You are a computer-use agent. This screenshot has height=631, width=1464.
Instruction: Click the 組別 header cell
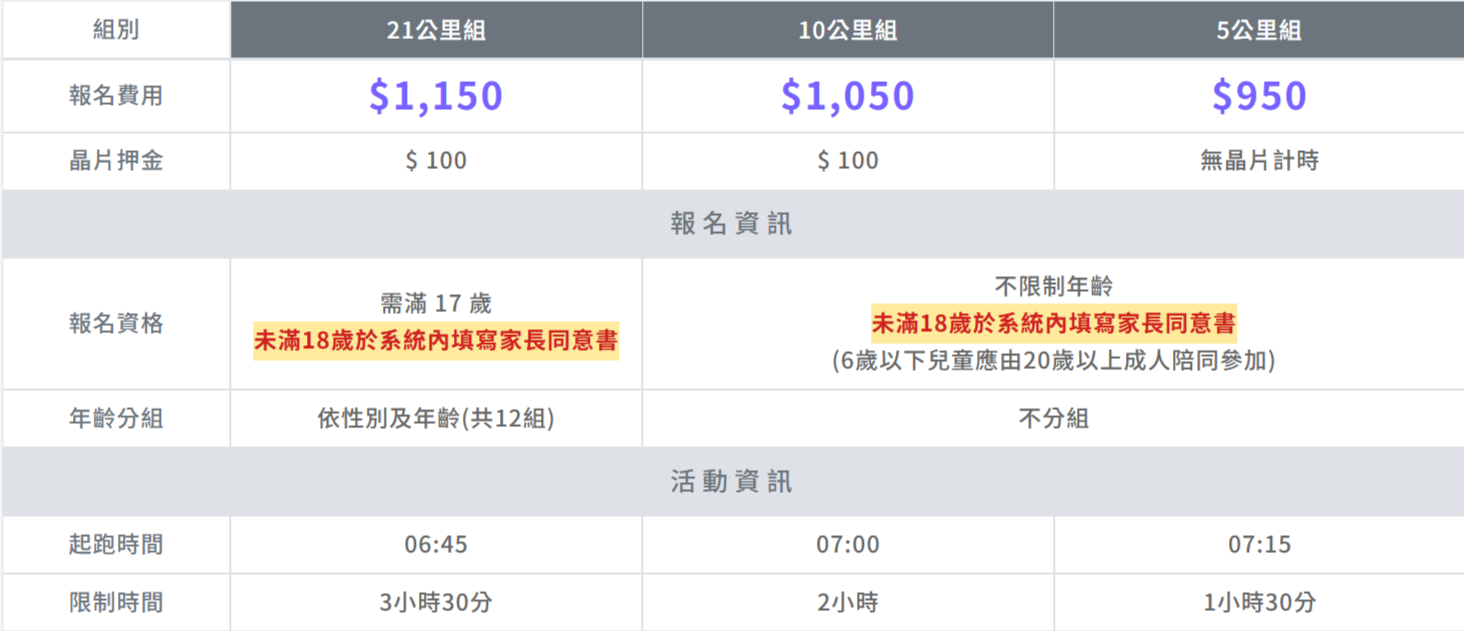pyautogui.click(x=116, y=30)
